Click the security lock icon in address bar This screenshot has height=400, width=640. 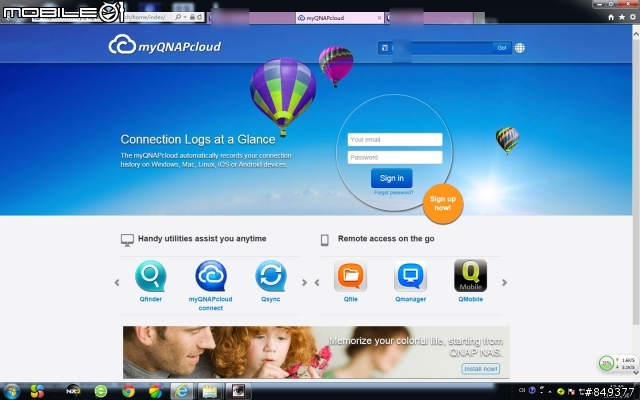tap(192, 17)
